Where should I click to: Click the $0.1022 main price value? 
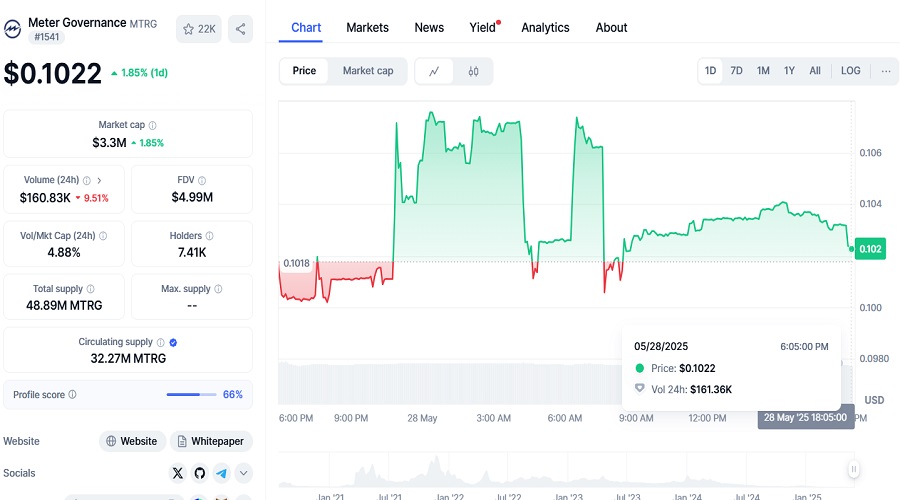pos(53,73)
